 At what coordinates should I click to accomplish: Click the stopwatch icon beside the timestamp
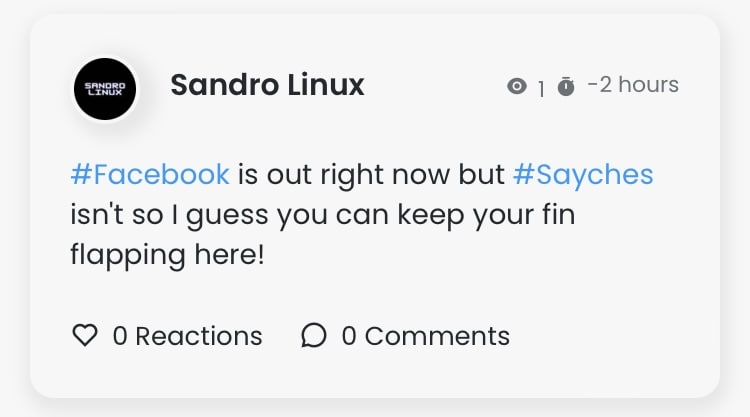[566, 87]
